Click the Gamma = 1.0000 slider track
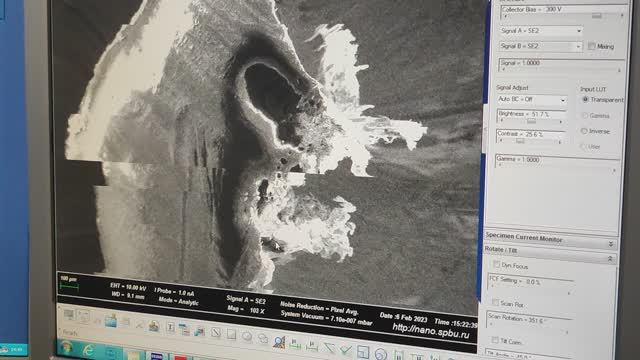640x360 pixels. 558,166
